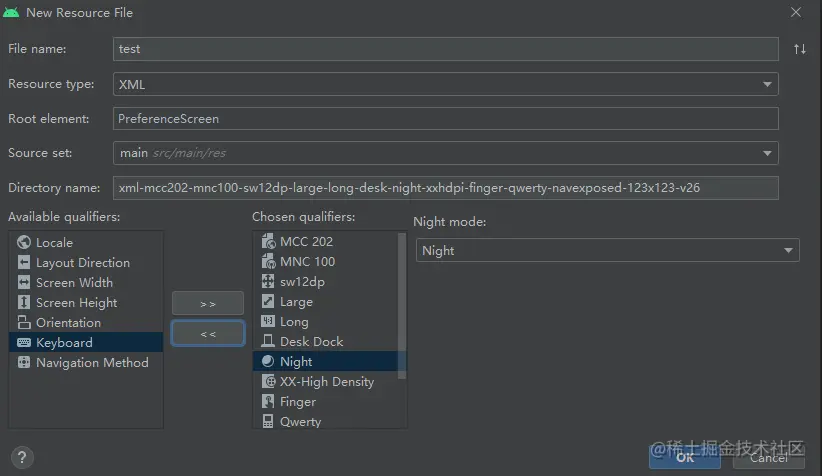The width and height of the screenshot is (822, 476).
Task: Click the sw12dp qualifier icon
Action: [x=268, y=281]
